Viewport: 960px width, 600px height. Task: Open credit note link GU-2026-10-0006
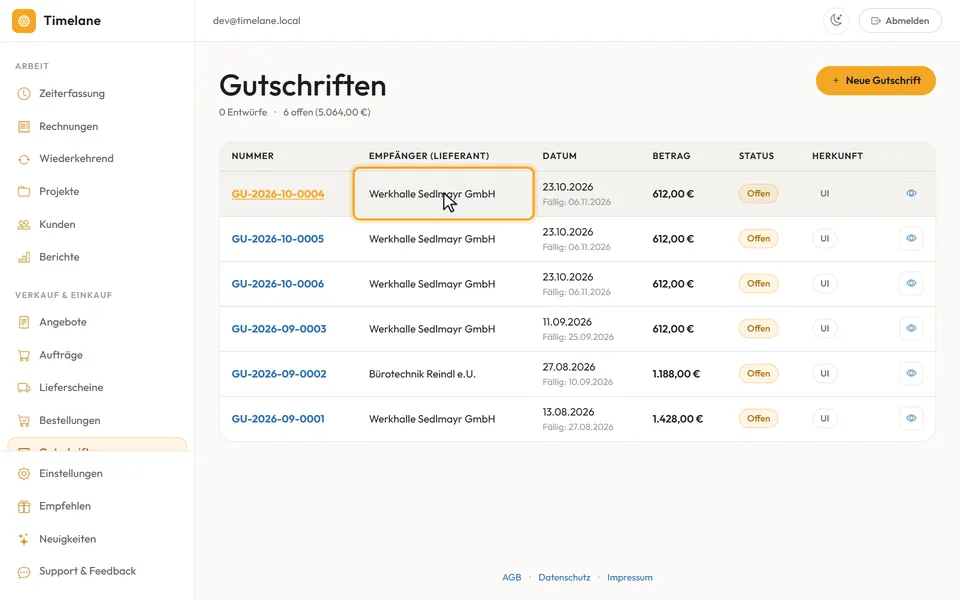pyautogui.click(x=278, y=284)
